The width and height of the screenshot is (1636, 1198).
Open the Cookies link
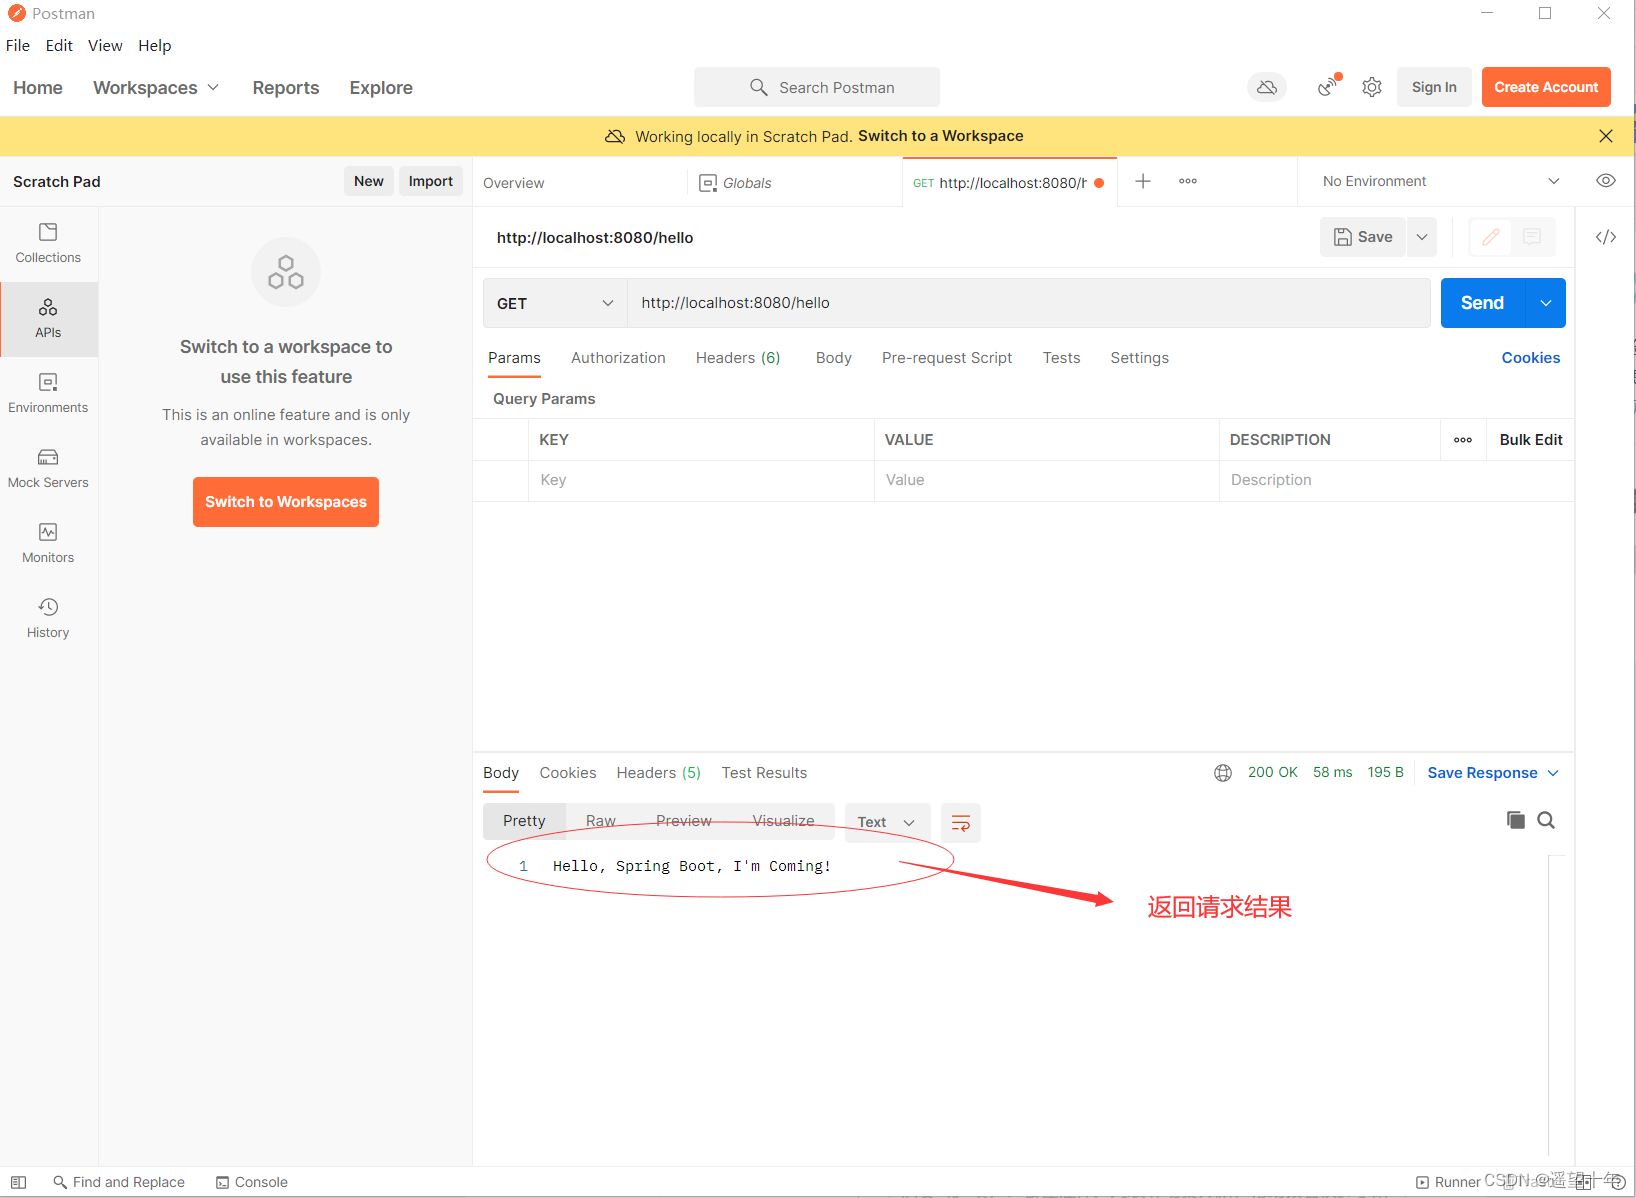[1531, 358]
